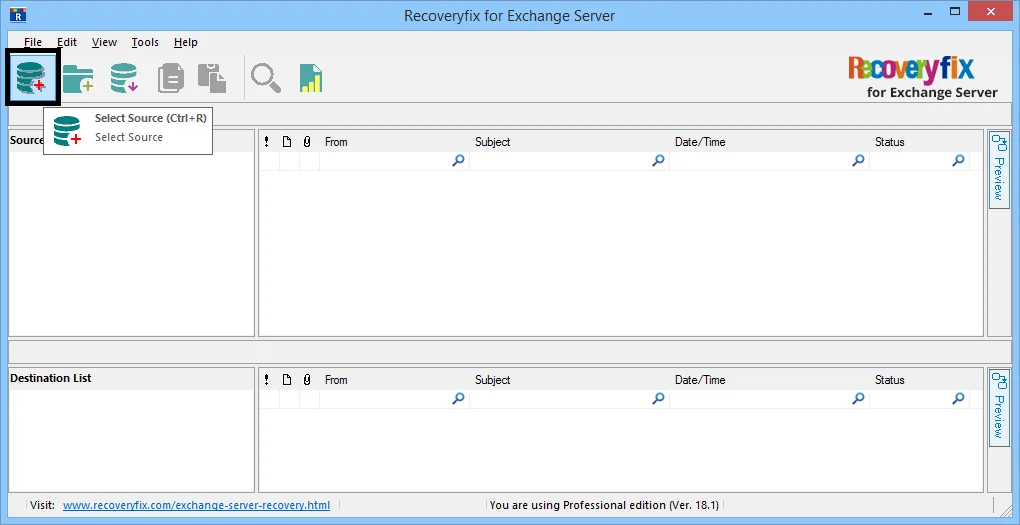Viewport: 1020px width, 525px height.
Task: Click the From search filter field in source list
Action: pos(394,161)
